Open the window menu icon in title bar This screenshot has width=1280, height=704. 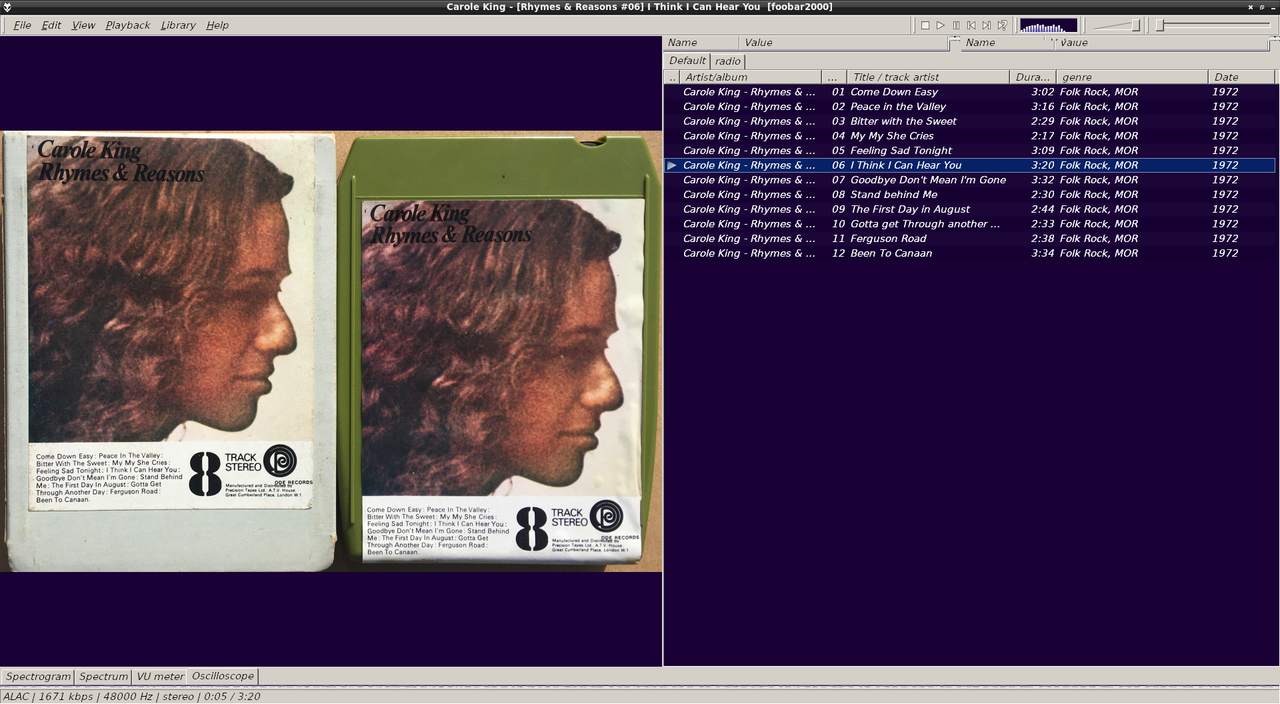(x=6, y=7)
